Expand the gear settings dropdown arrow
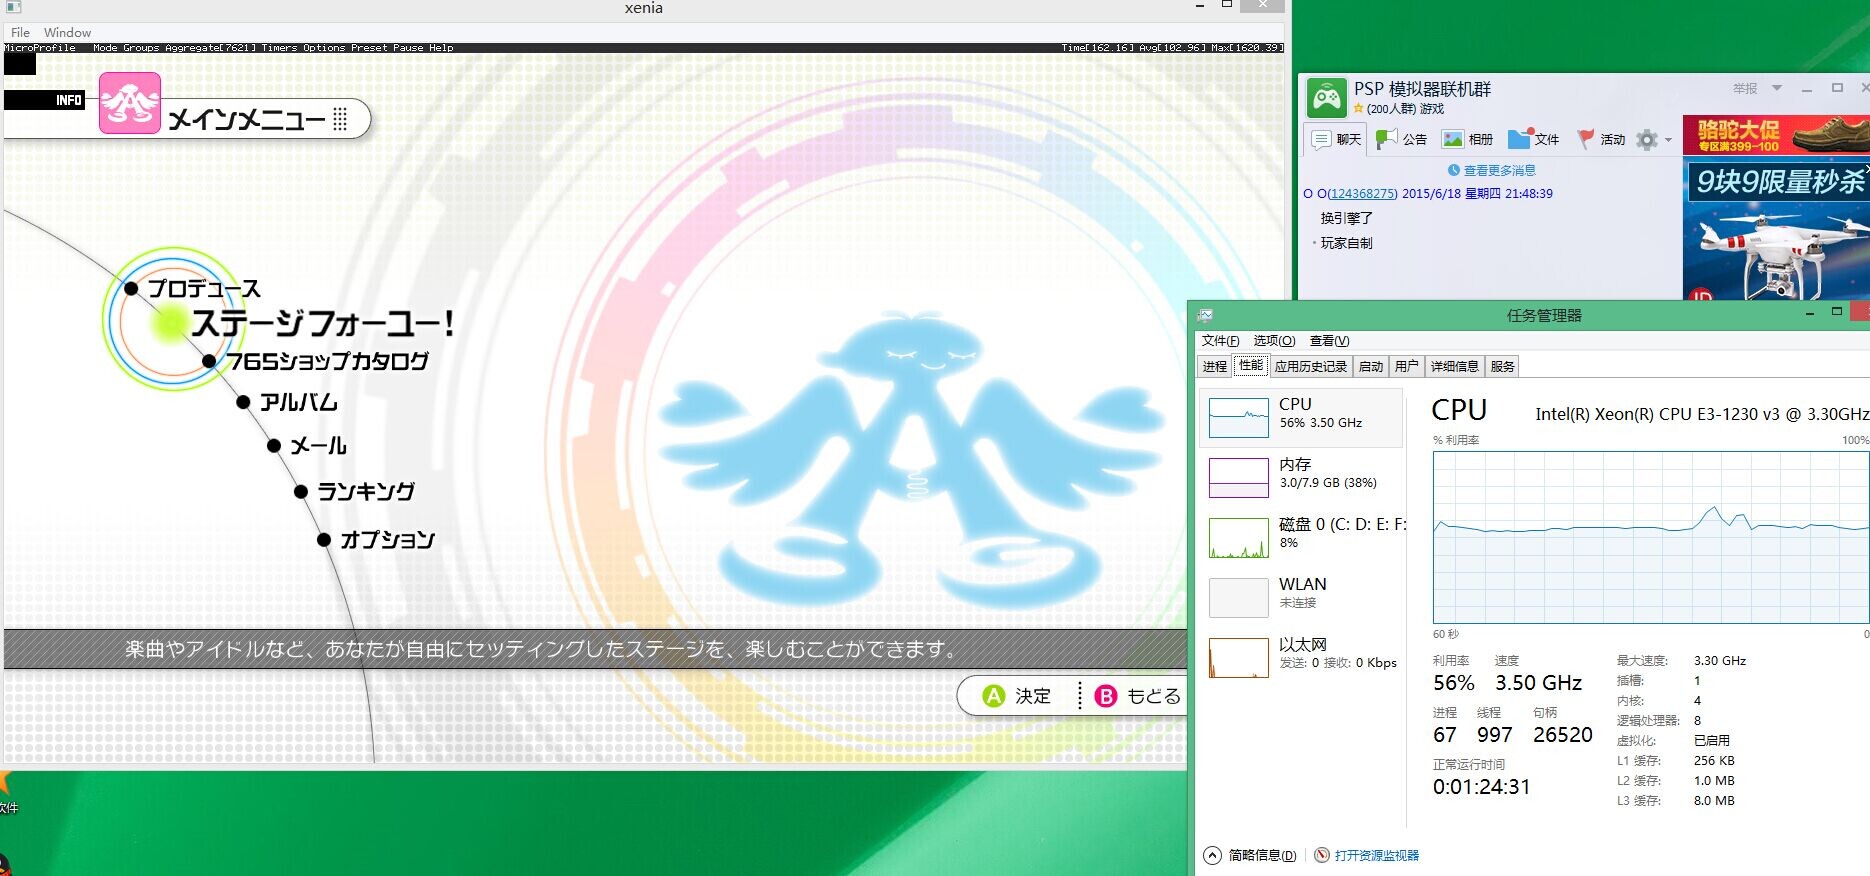 [1668, 140]
